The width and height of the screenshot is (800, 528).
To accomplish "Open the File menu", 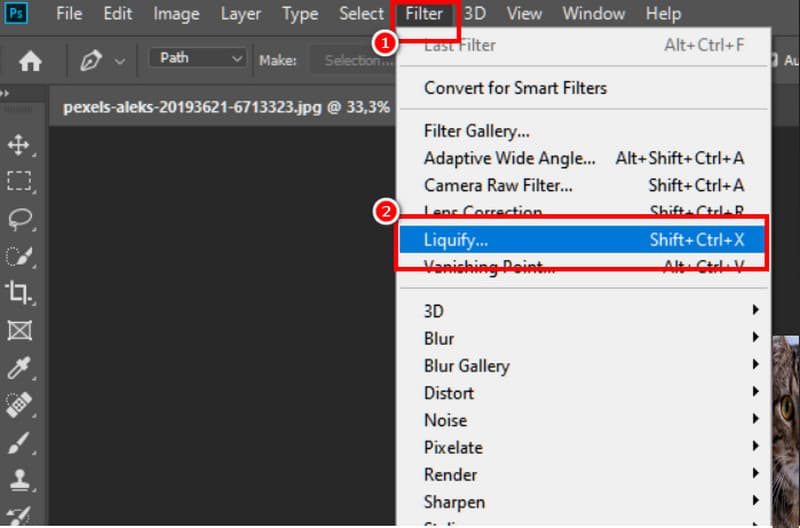I will [69, 13].
